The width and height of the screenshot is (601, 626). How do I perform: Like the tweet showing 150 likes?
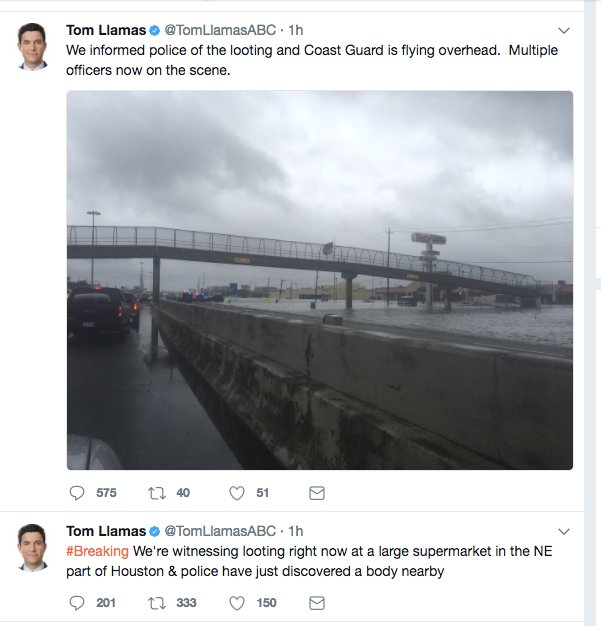tap(237, 603)
